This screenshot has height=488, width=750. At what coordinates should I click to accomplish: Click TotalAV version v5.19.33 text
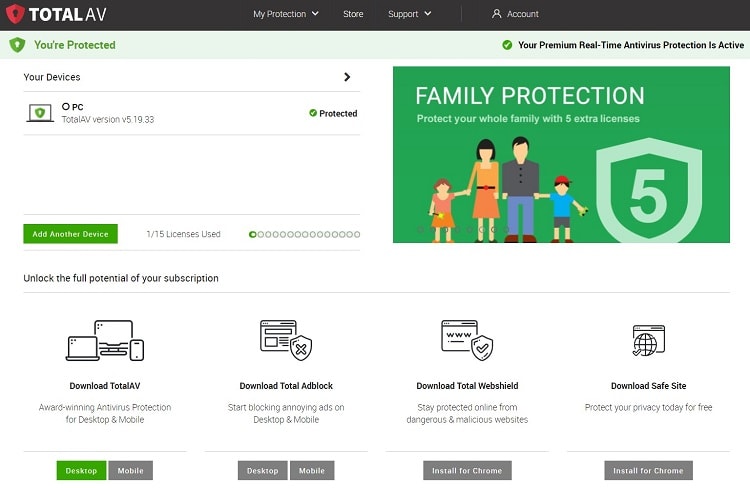[108, 120]
